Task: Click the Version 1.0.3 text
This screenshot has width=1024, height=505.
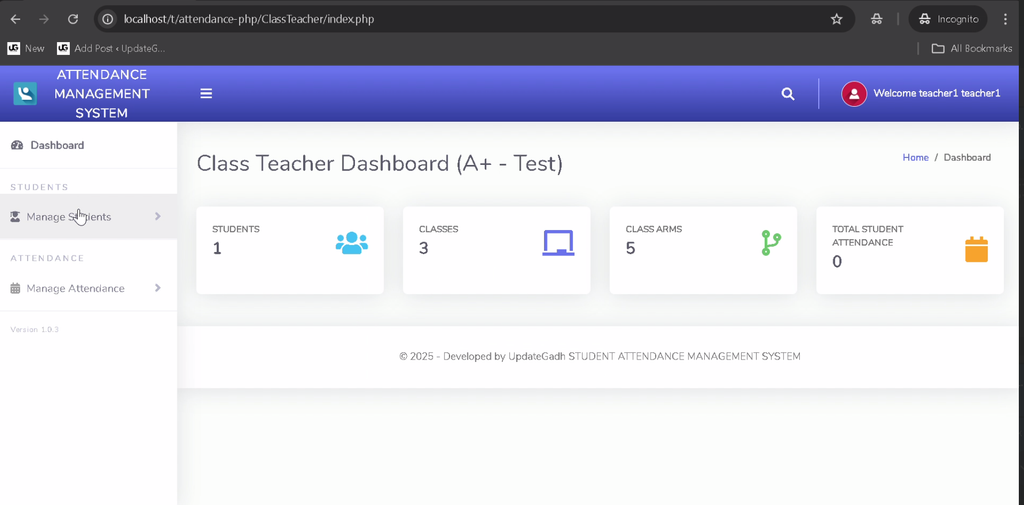Action: (35, 329)
